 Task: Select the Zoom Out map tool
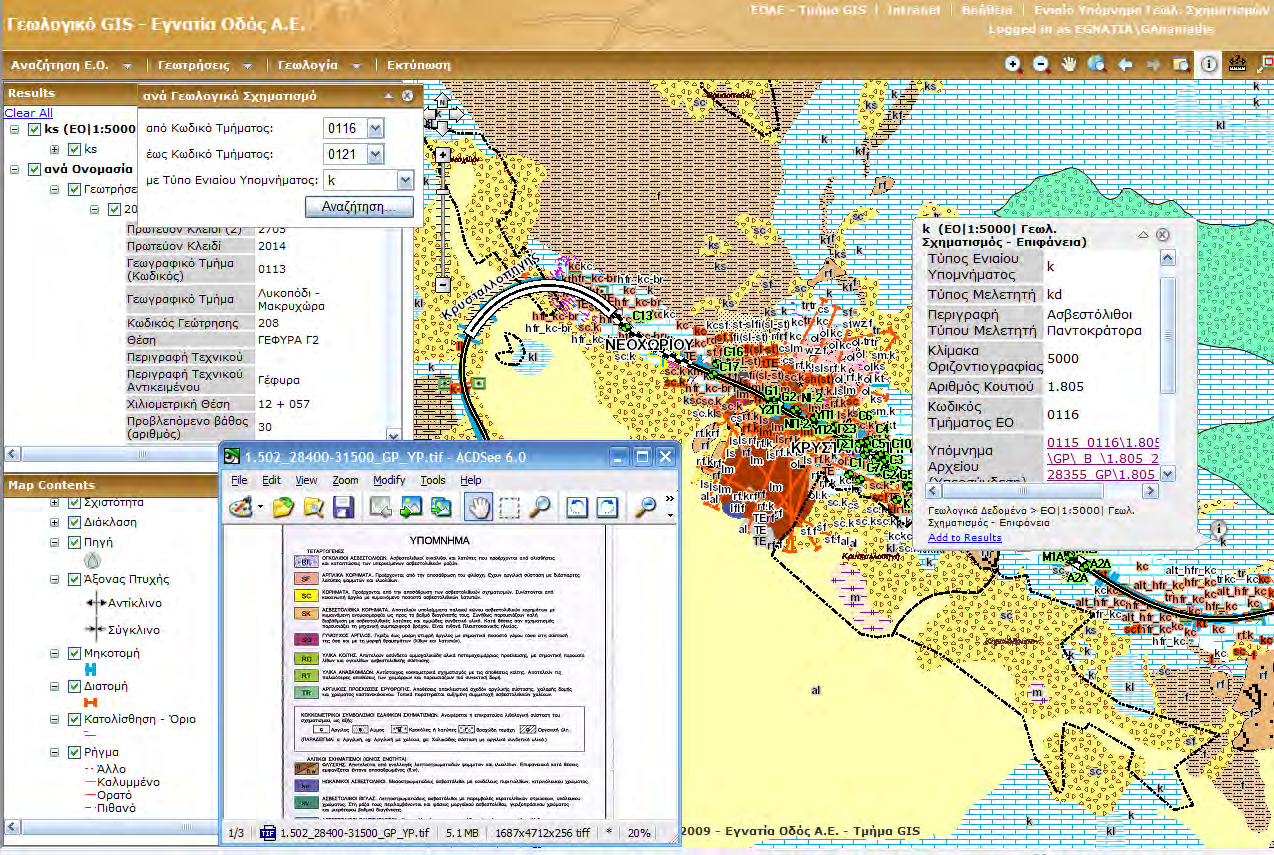click(1041, 64)
